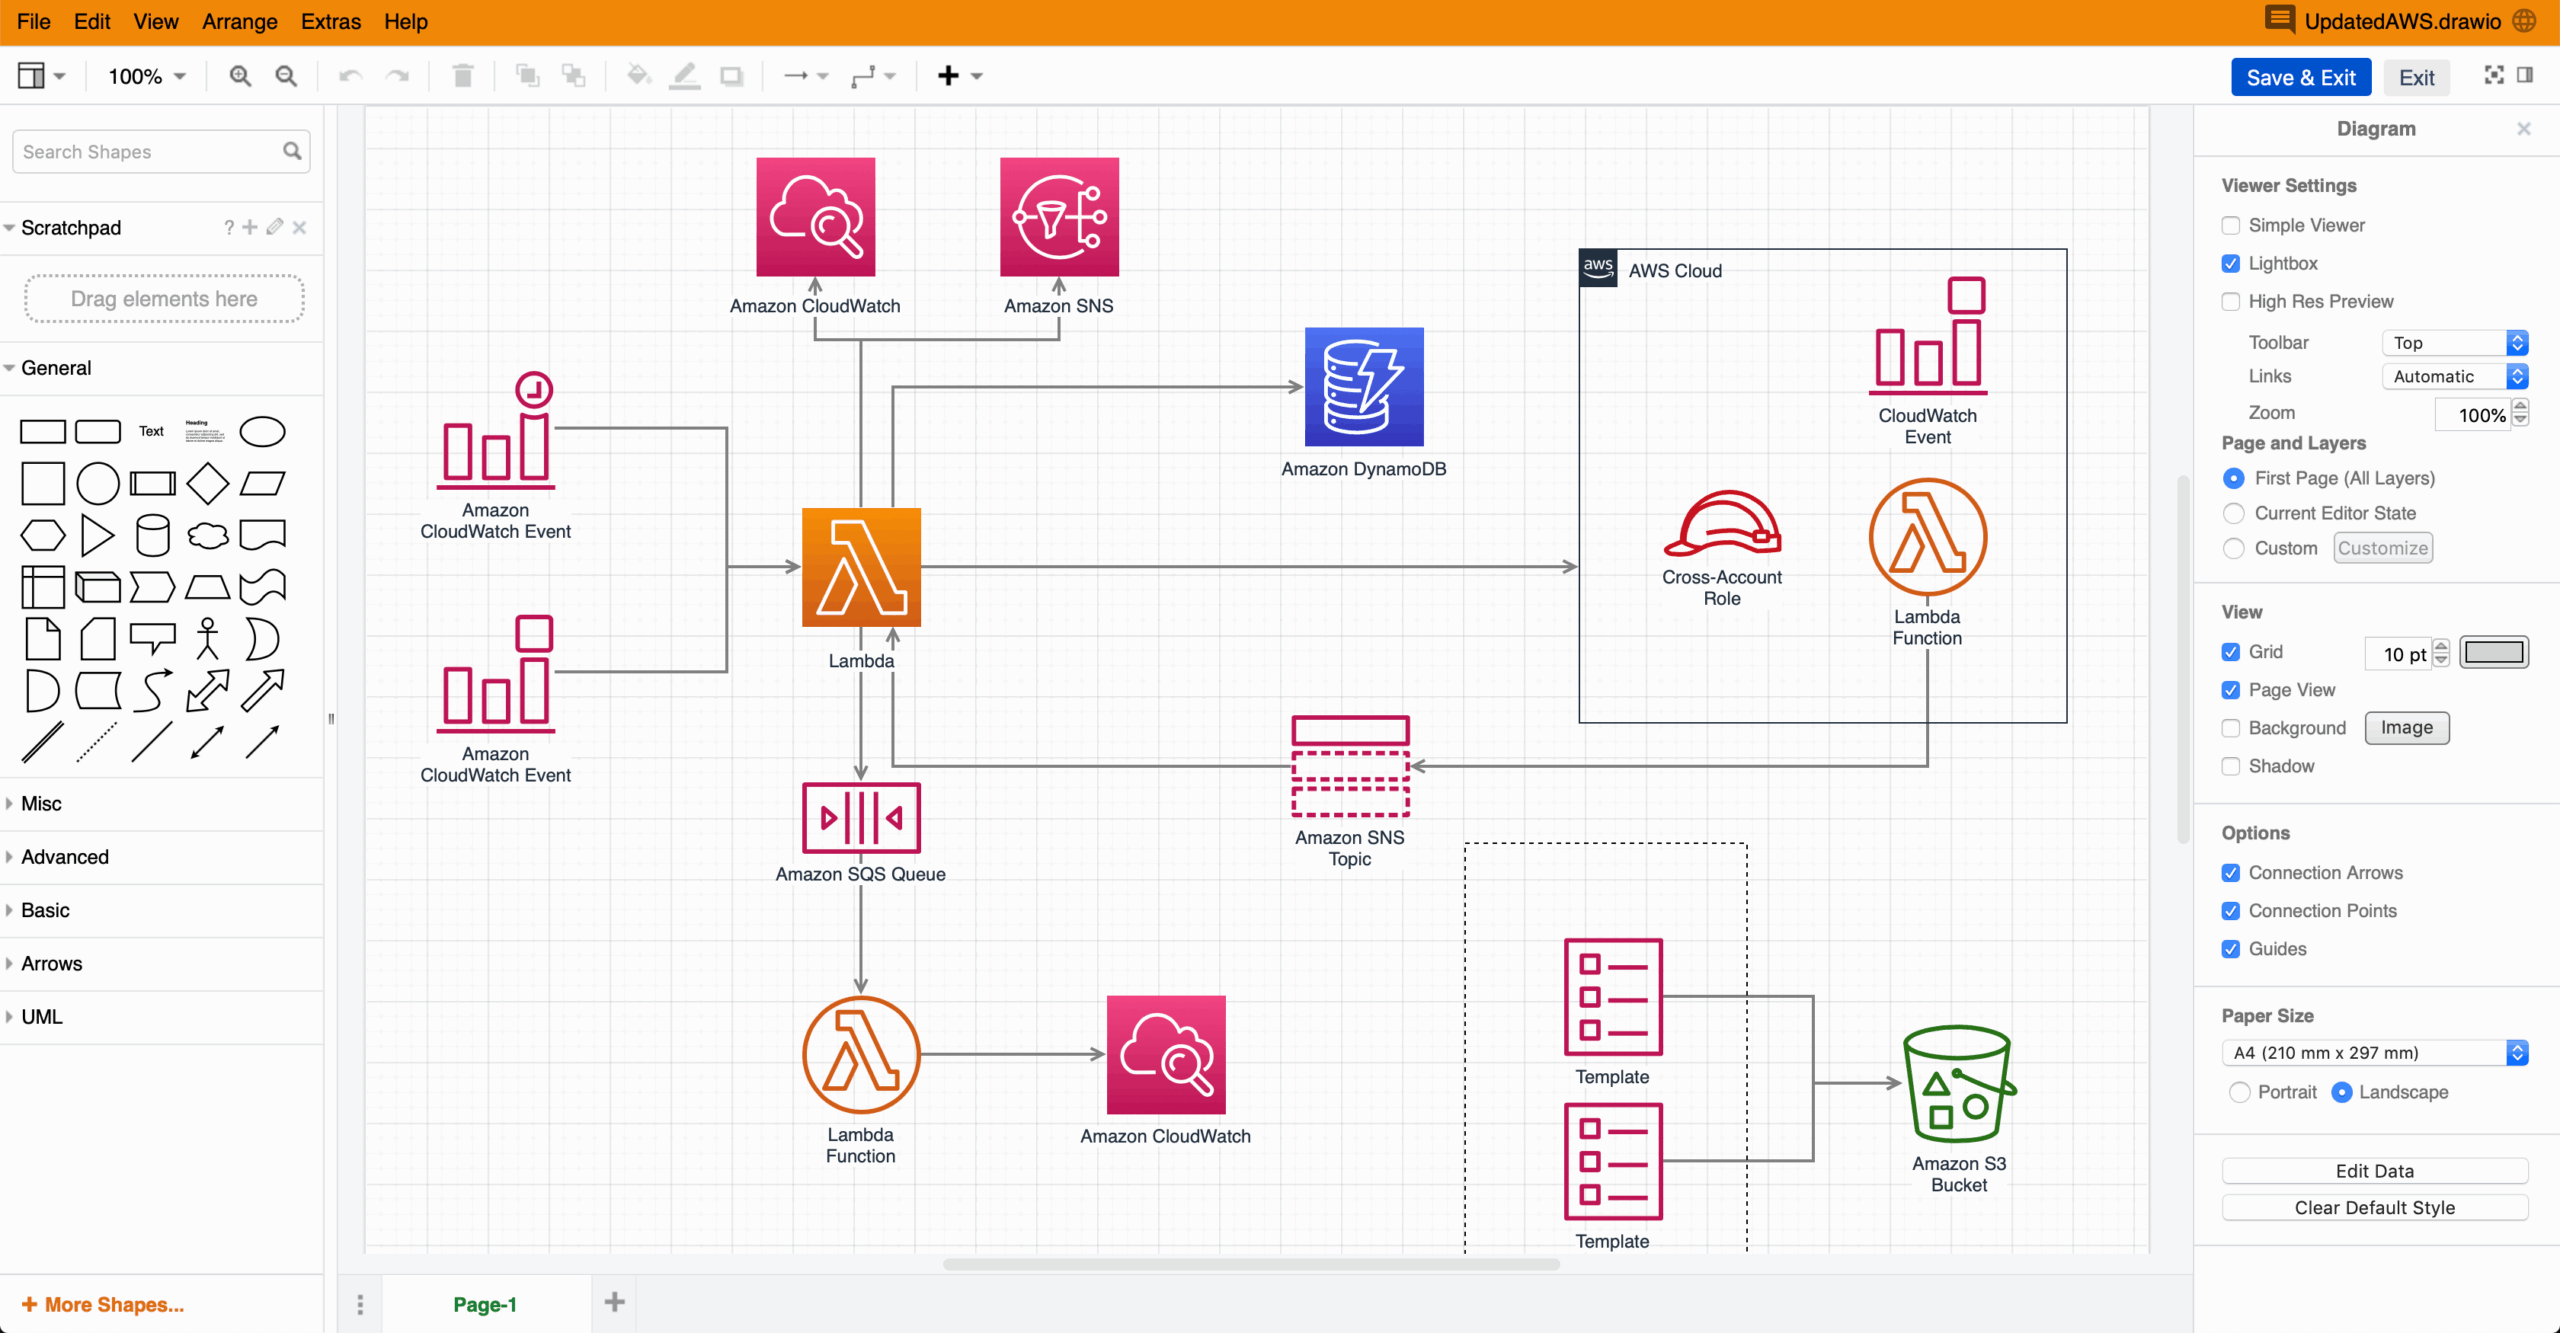
Task: Click the Shadow toolbar icon
Action: 732,76
